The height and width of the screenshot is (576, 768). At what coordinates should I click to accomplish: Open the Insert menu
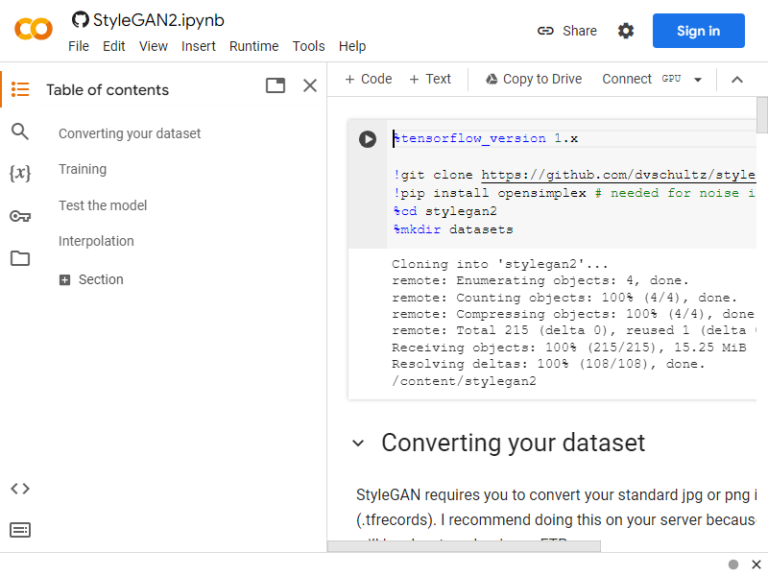pyautogui.click(x=198, y=46)
